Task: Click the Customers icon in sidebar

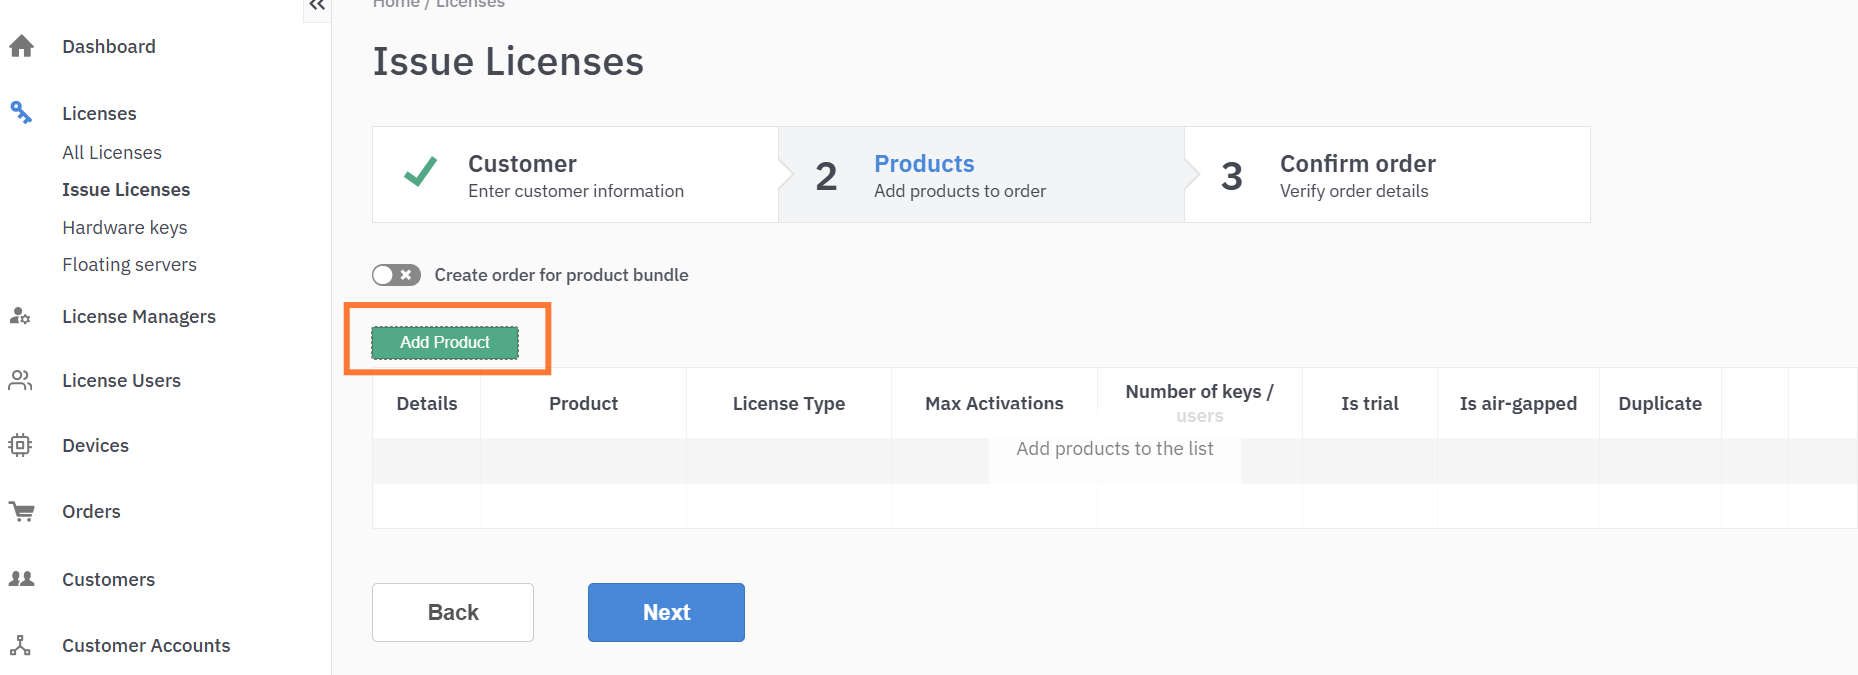Action: (x=21, y=579)
